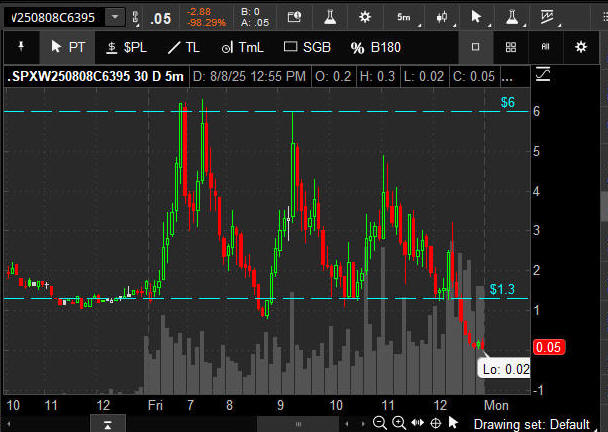The width and height of the screenshot is (608, 432).
Task: Open the chart style candlestick menu
Action: [x=442, y=17]
